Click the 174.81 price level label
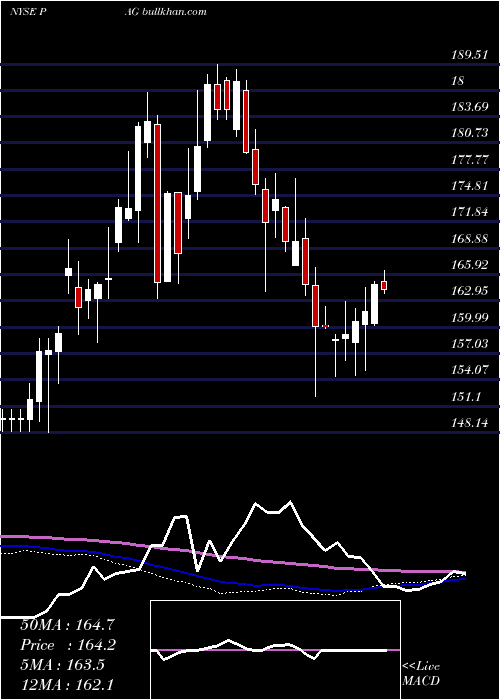 (x=470, y=186)
